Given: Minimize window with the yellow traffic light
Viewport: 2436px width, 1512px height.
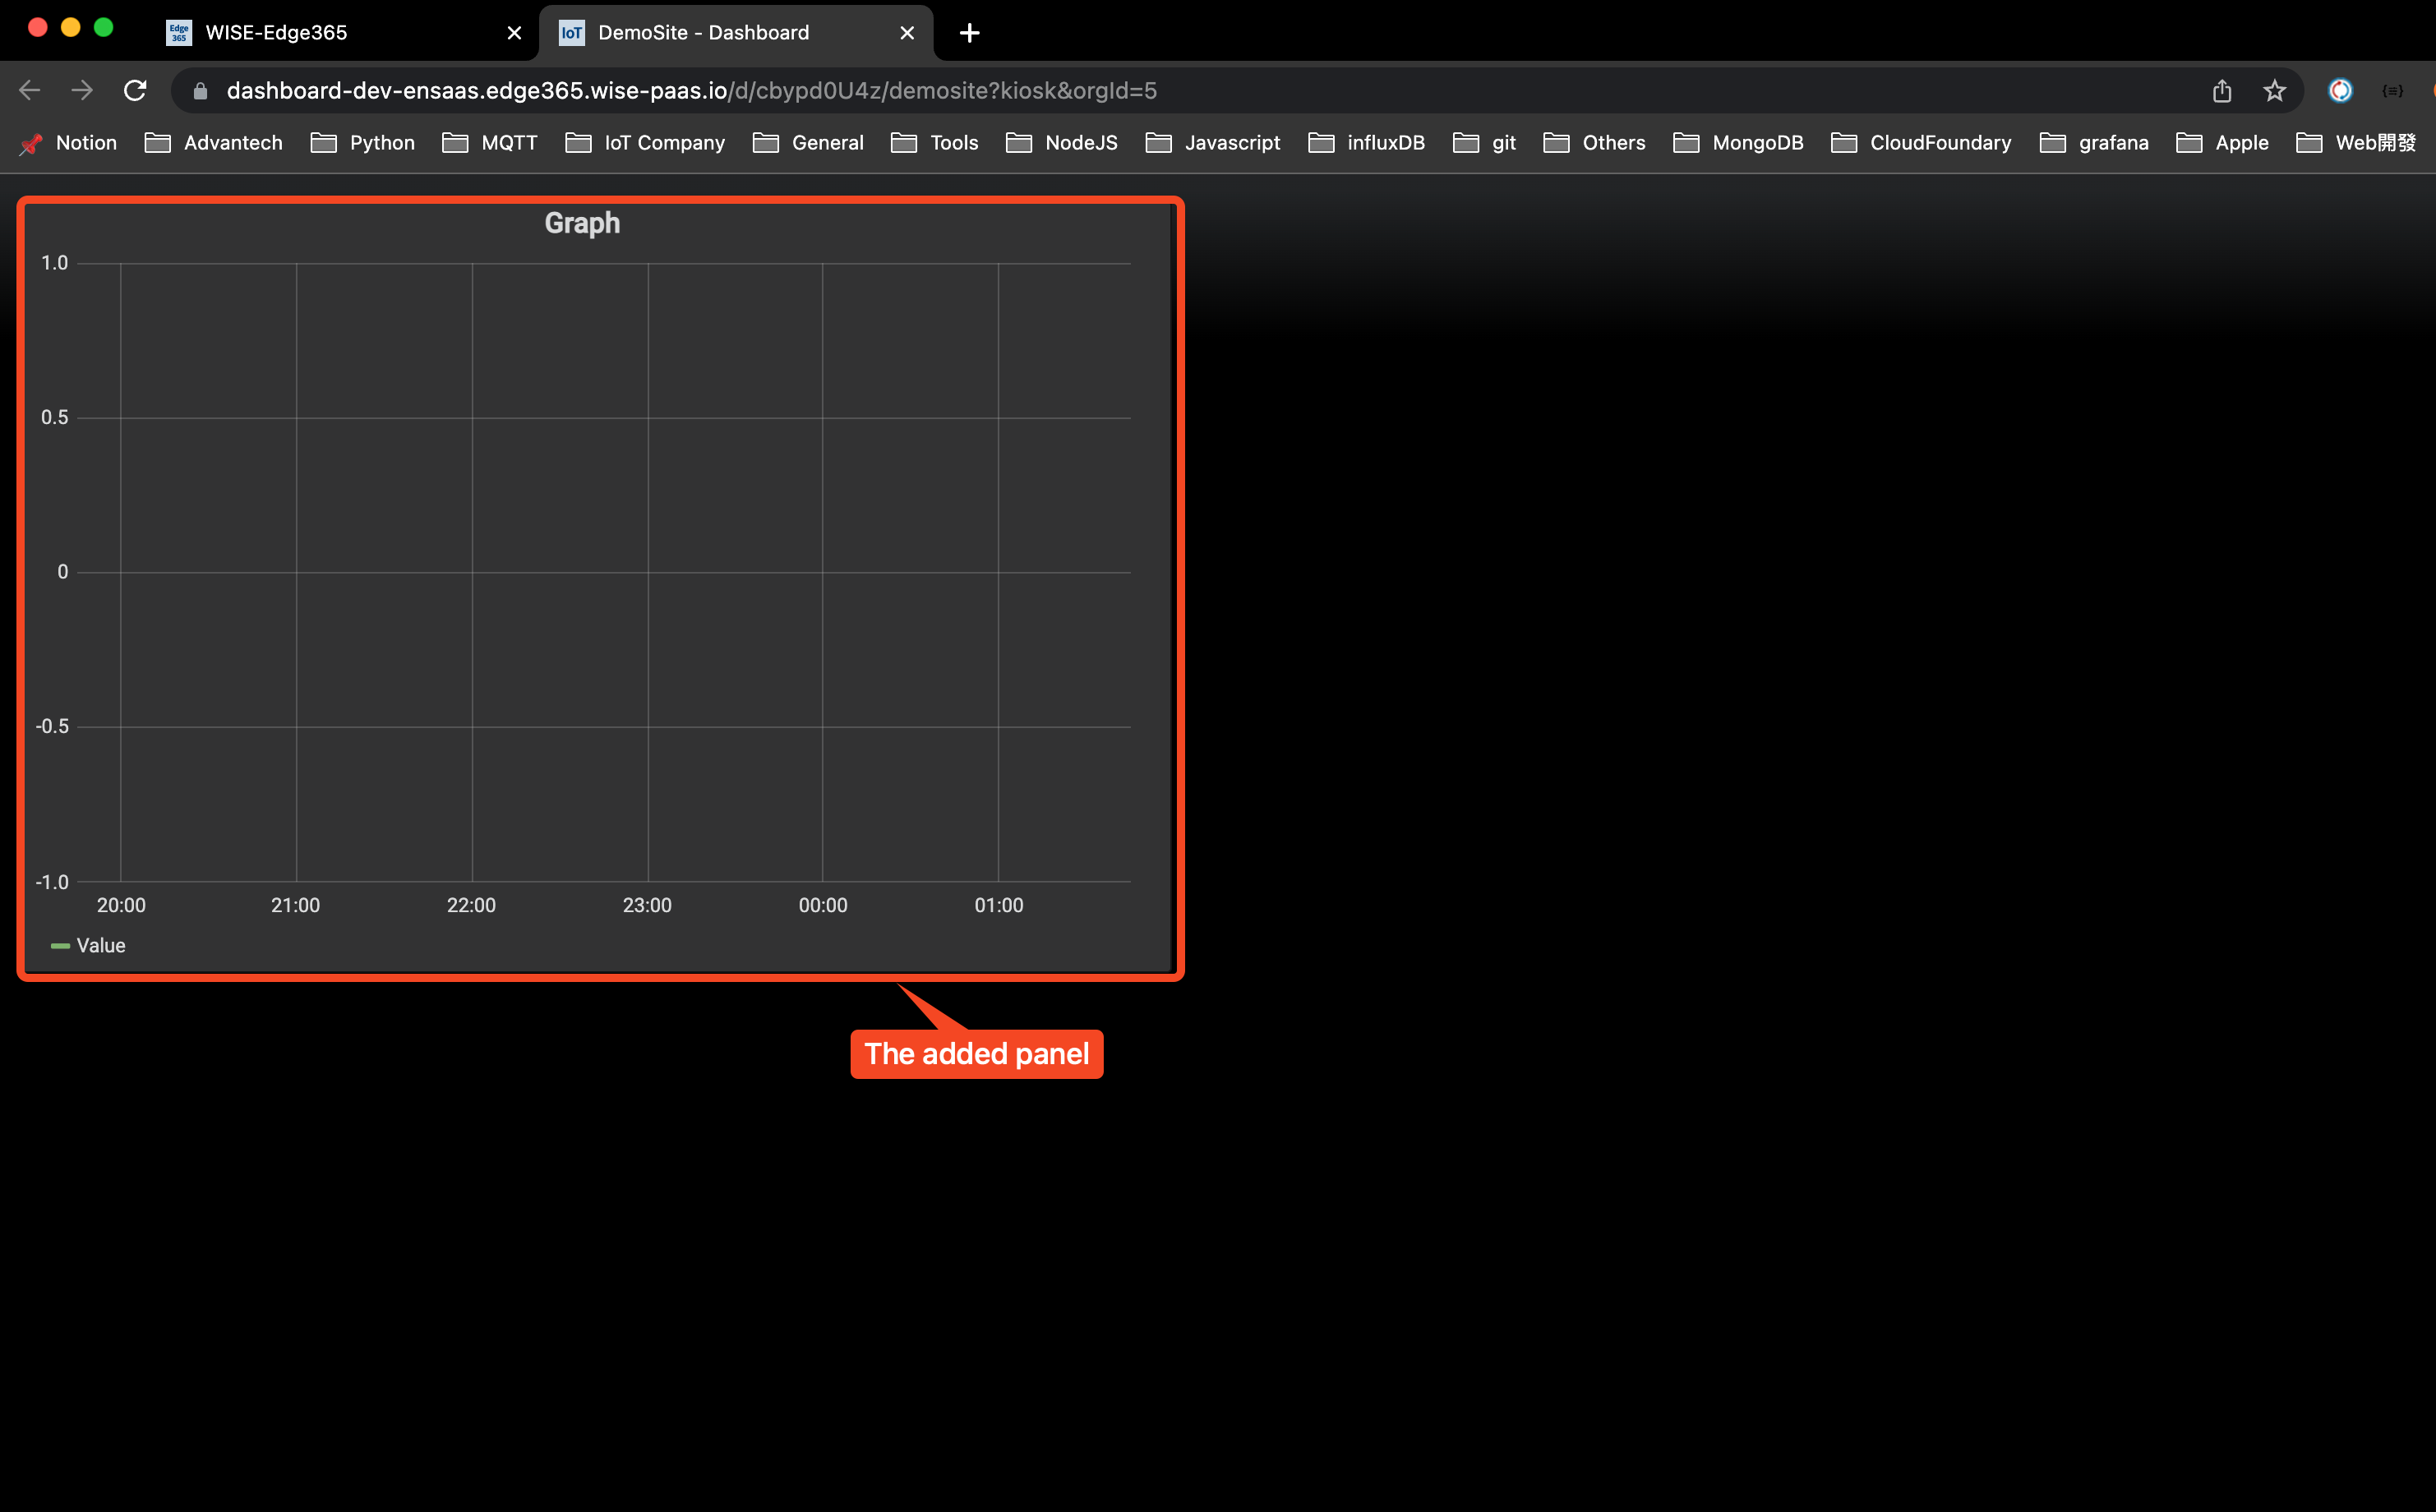Looking at the screenshot, I should (x=70, y=27).
